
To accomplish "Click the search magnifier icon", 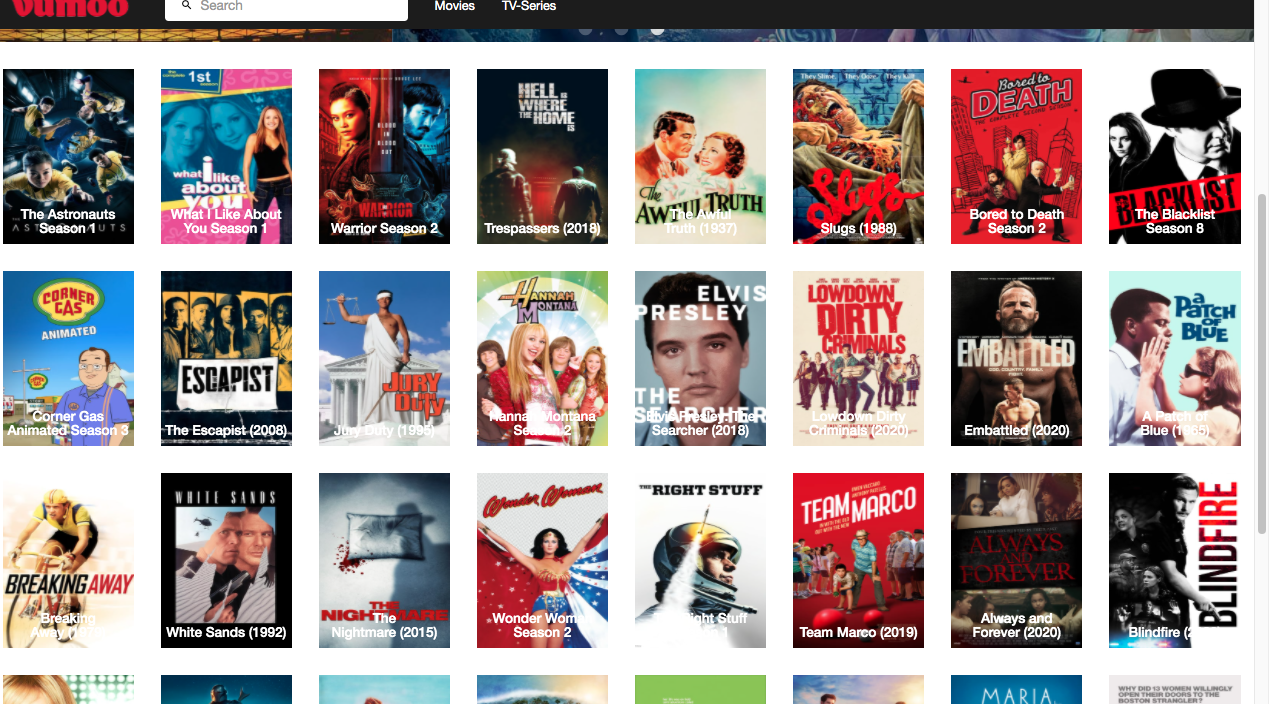I will point(186,6).
